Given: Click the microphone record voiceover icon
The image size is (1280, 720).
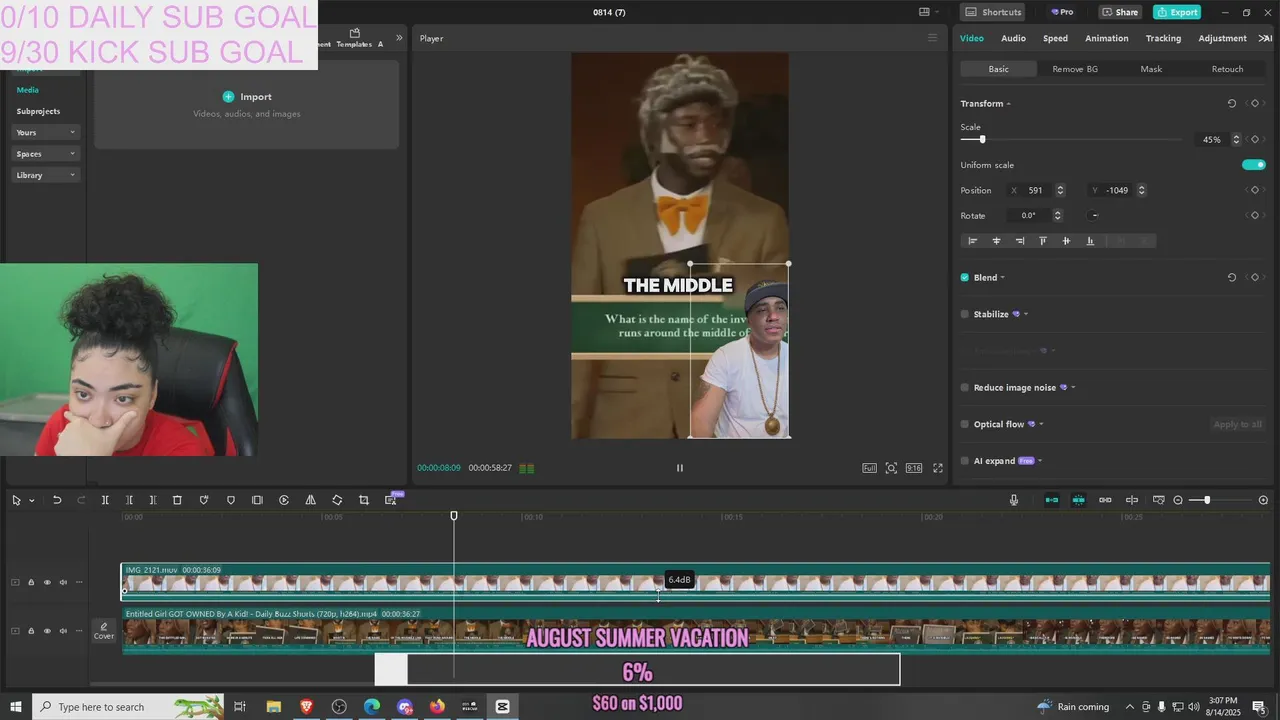Looking at the screenshot, I should click(x=1014, y=500).
